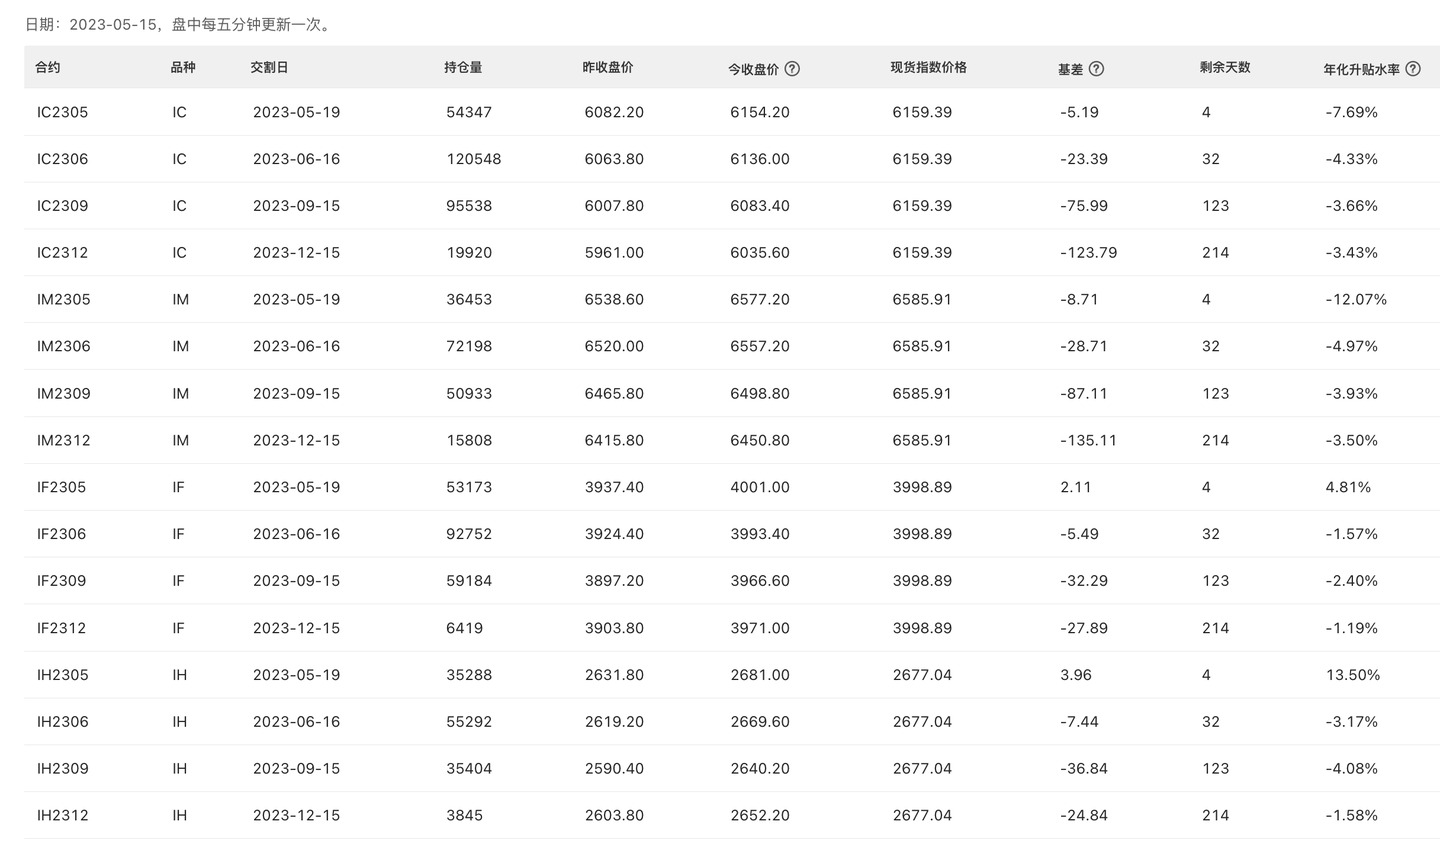This screenshot has height=866, width=1440.
Task: Click the IM2305 discount rate -12.07%
Action: [x=1355, y=299]
